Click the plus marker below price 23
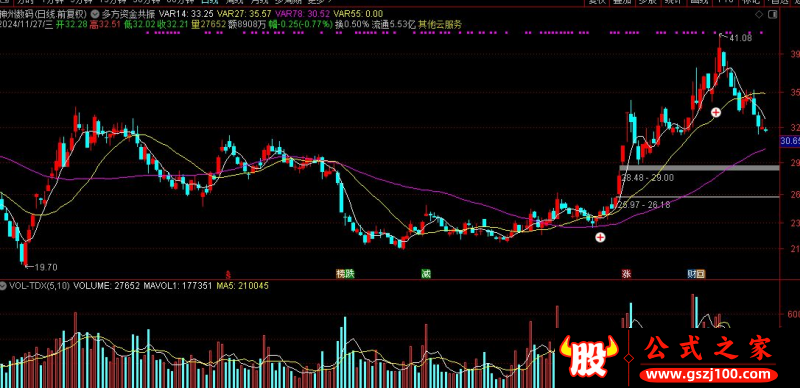The image size is (800, 388). tap(601, 237)
